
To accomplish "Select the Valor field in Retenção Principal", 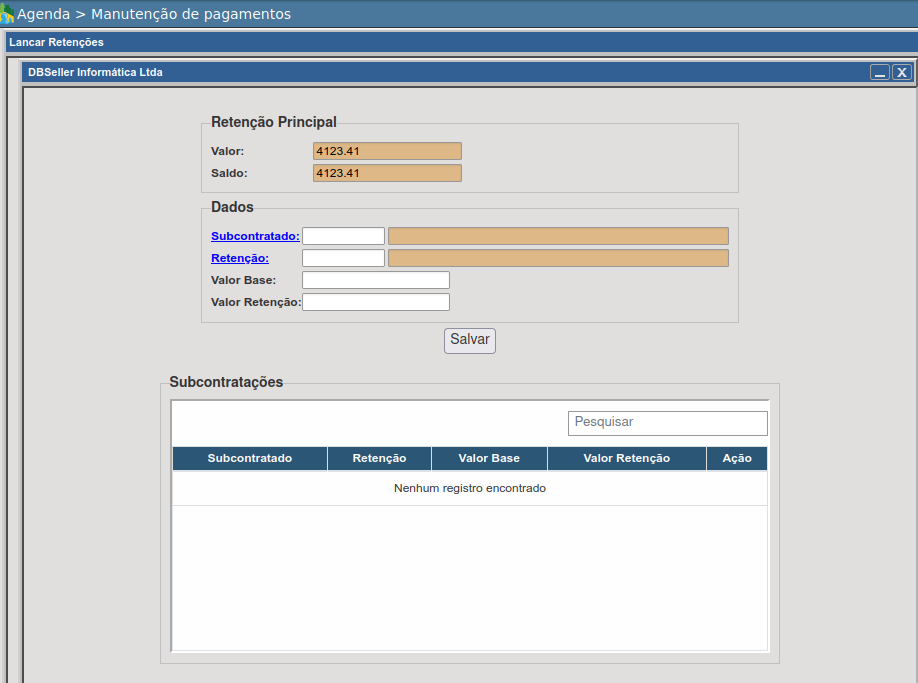I will click(x=387, y=151).
